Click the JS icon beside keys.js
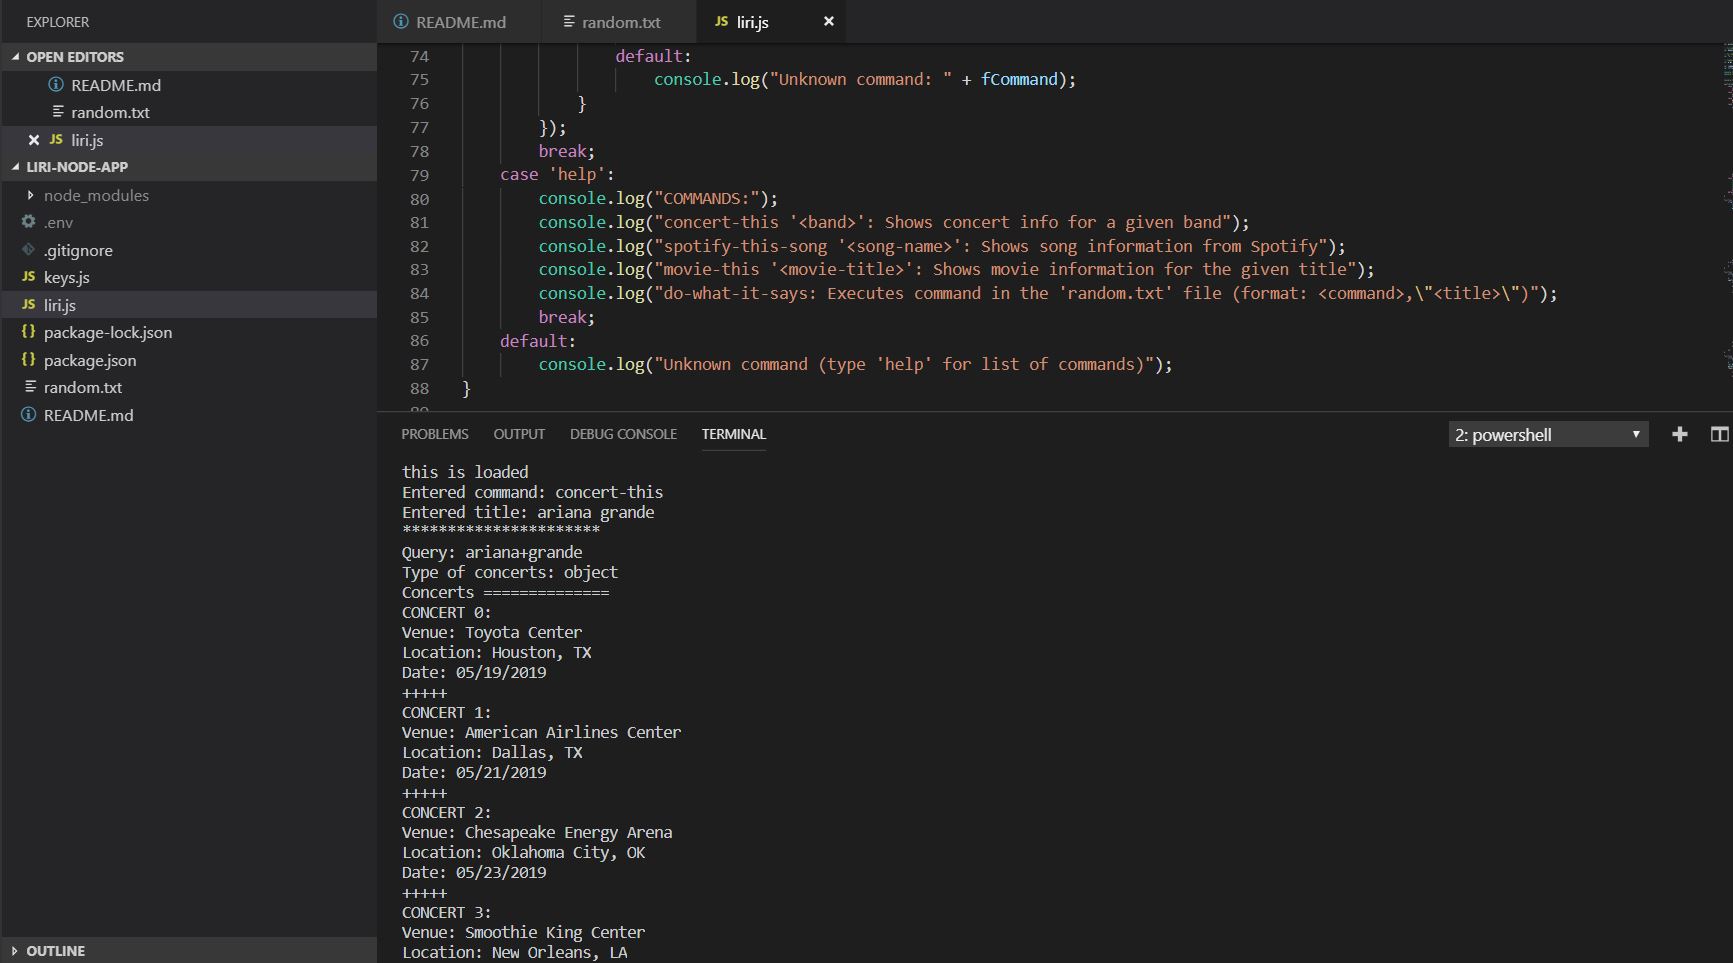The width and height of the screenshot is (1733, 963). [29, 276]
